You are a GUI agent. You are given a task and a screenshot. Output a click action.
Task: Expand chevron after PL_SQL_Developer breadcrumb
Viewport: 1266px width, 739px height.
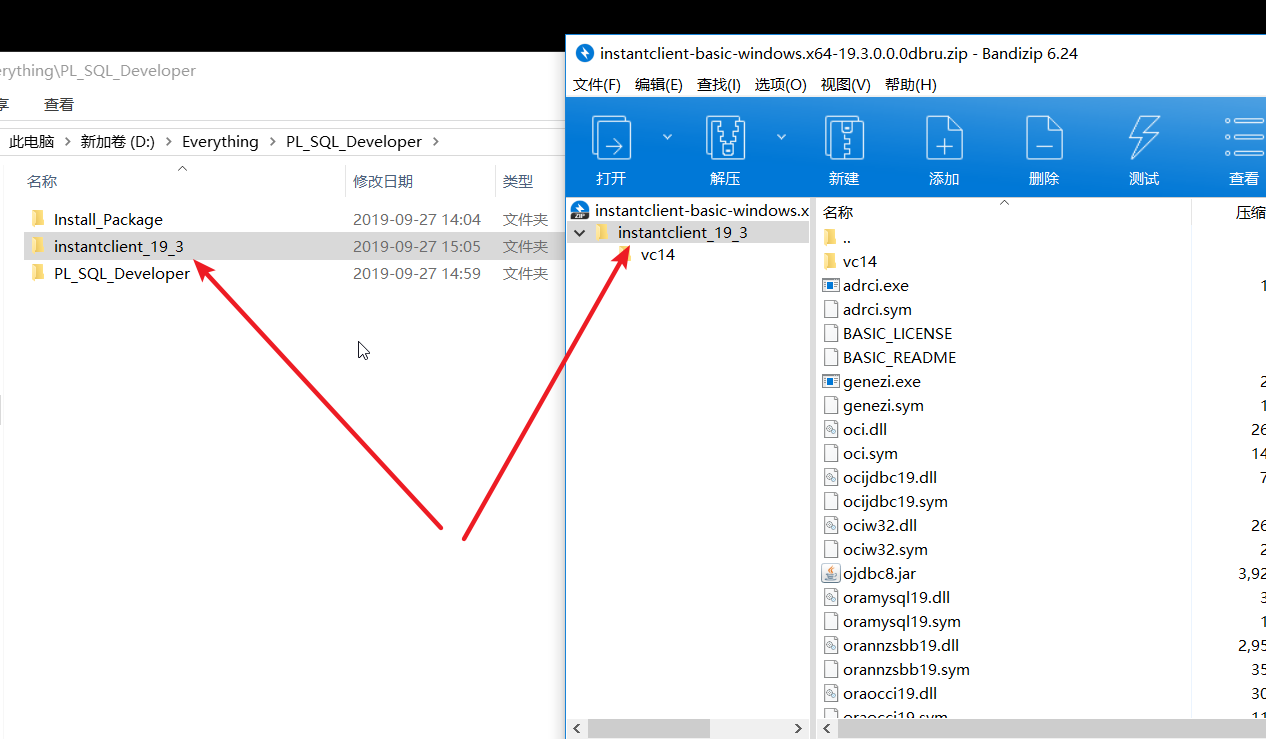click(435, 141)
